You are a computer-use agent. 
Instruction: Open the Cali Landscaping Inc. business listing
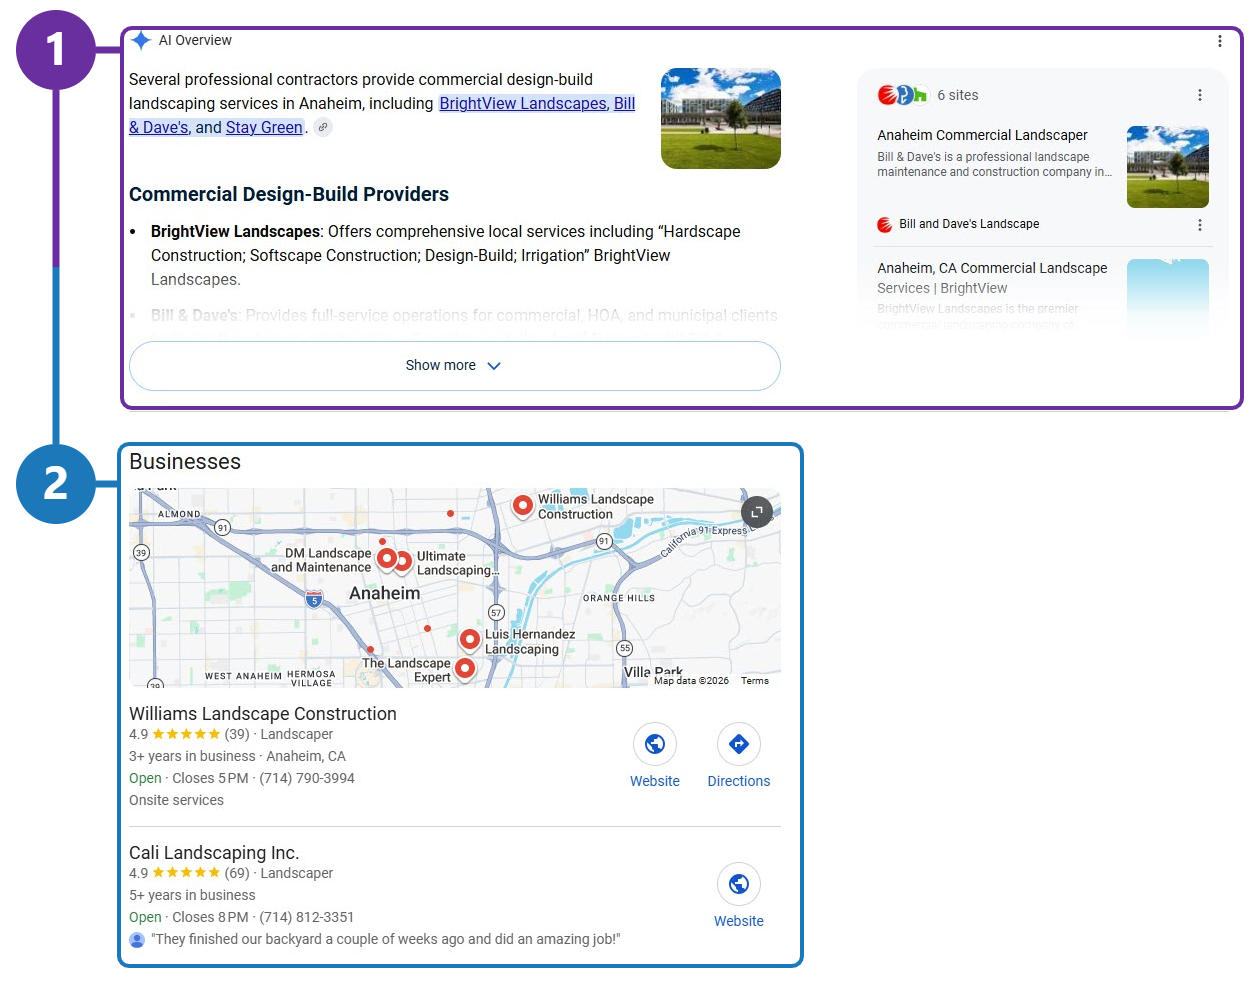(214, 853)
